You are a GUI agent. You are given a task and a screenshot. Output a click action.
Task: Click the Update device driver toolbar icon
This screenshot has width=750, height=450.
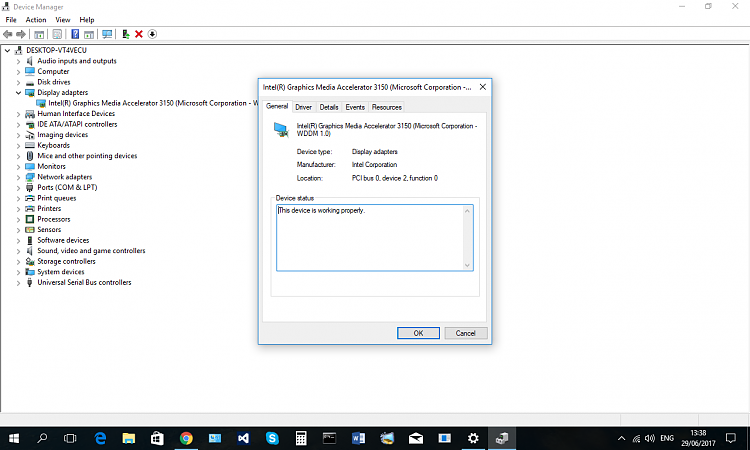(126, 34)
